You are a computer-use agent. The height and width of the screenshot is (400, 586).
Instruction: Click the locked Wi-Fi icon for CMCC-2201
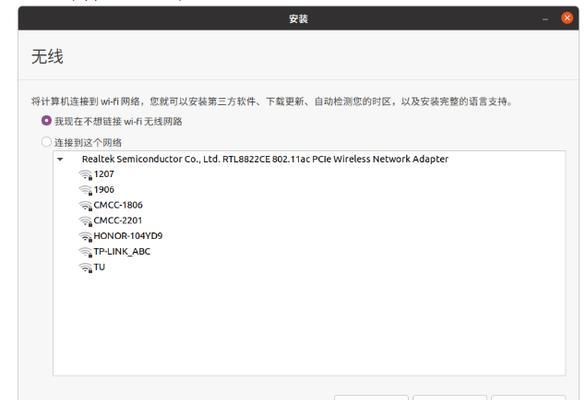click(86, 221)
